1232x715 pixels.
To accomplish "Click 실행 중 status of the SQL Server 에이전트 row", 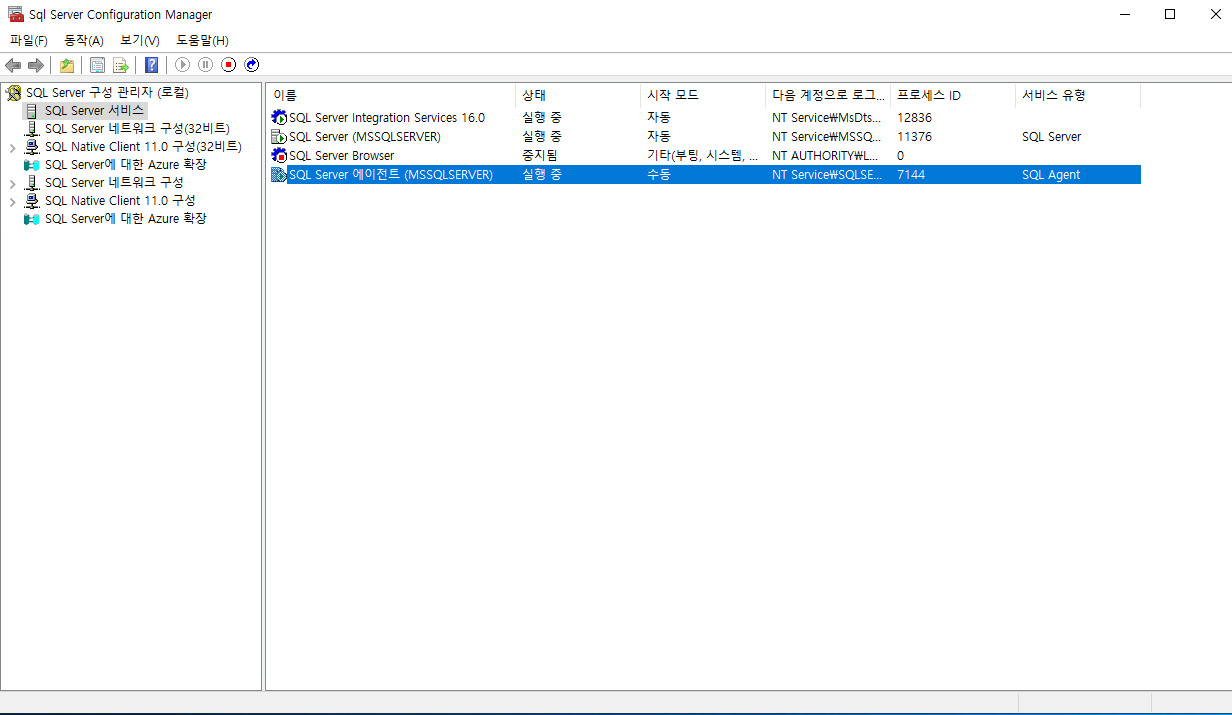I will [542, 175].
